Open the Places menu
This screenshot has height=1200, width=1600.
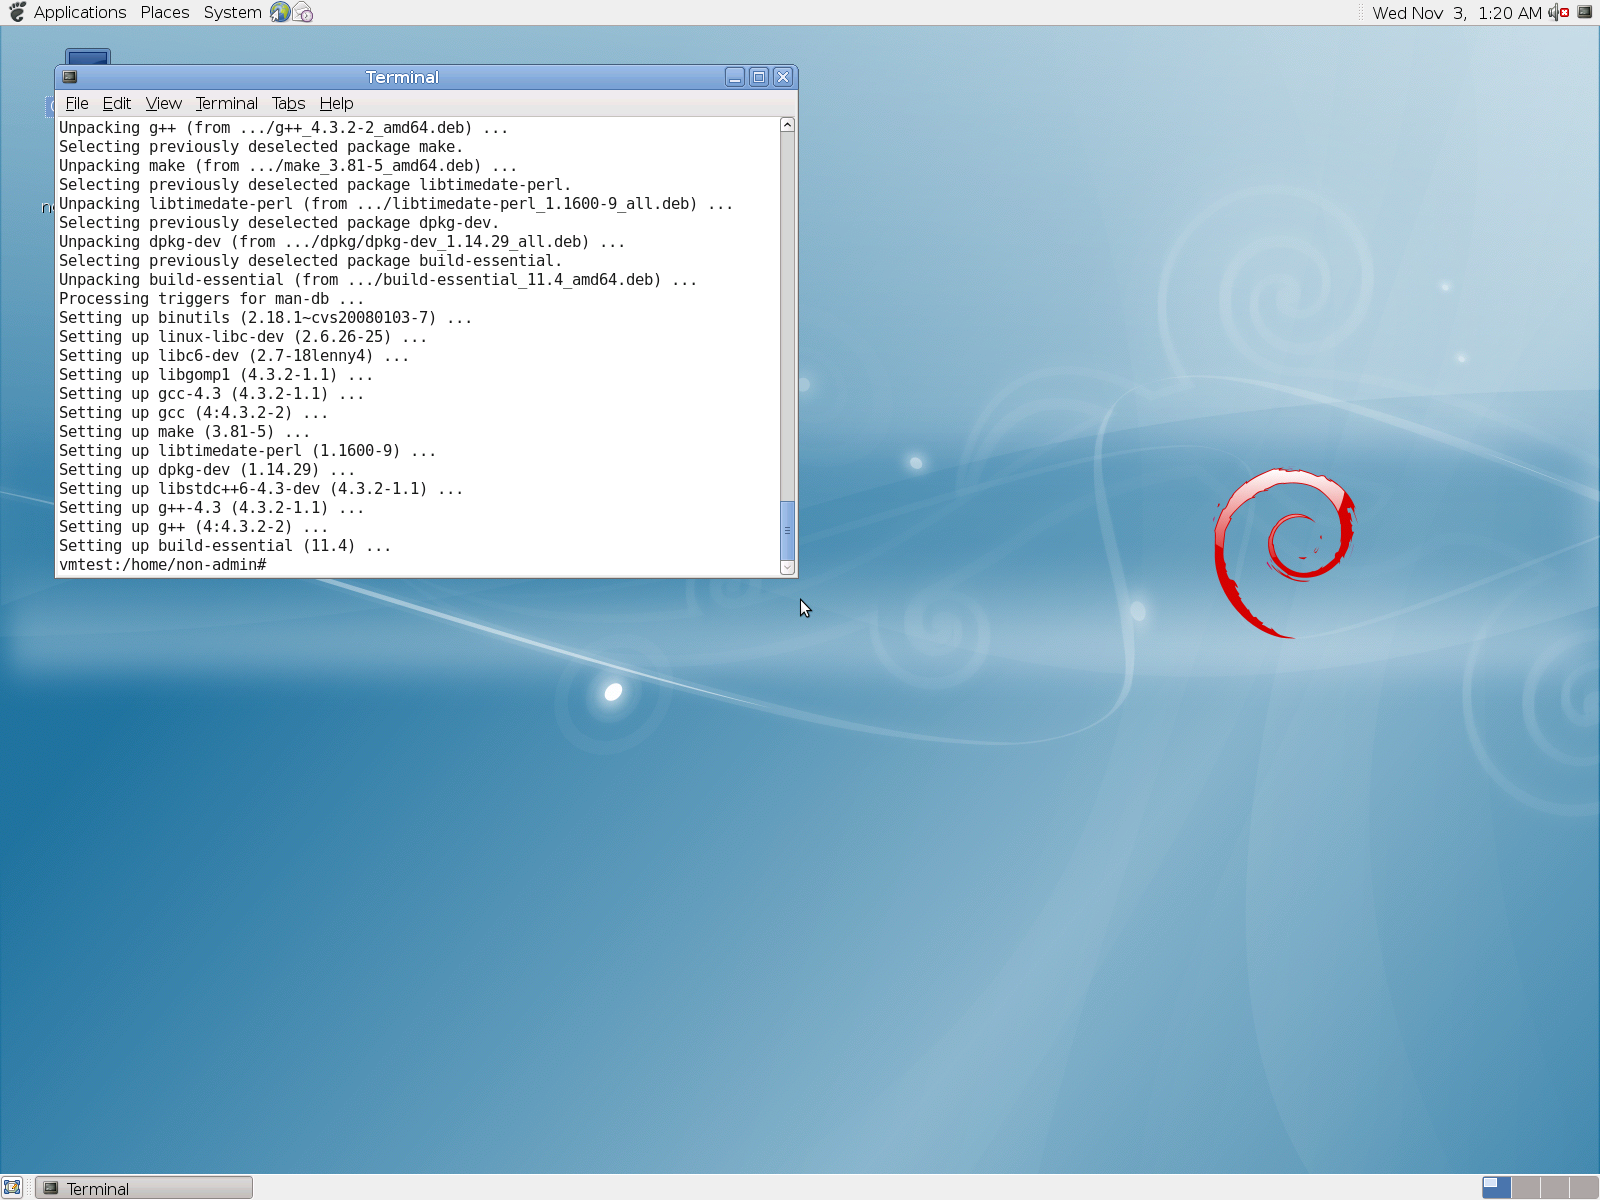point(165,12)
